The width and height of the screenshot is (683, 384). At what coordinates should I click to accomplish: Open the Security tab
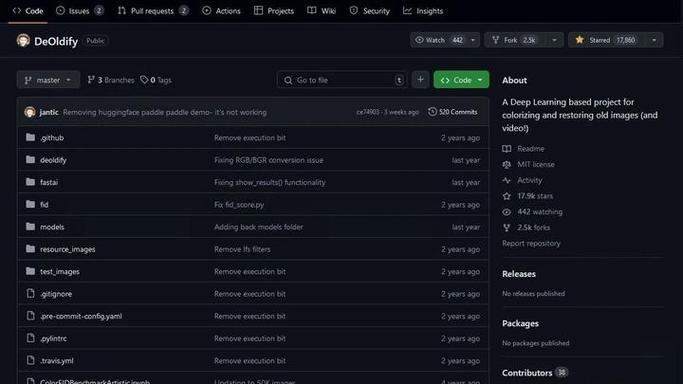click(x=369, y=11)
